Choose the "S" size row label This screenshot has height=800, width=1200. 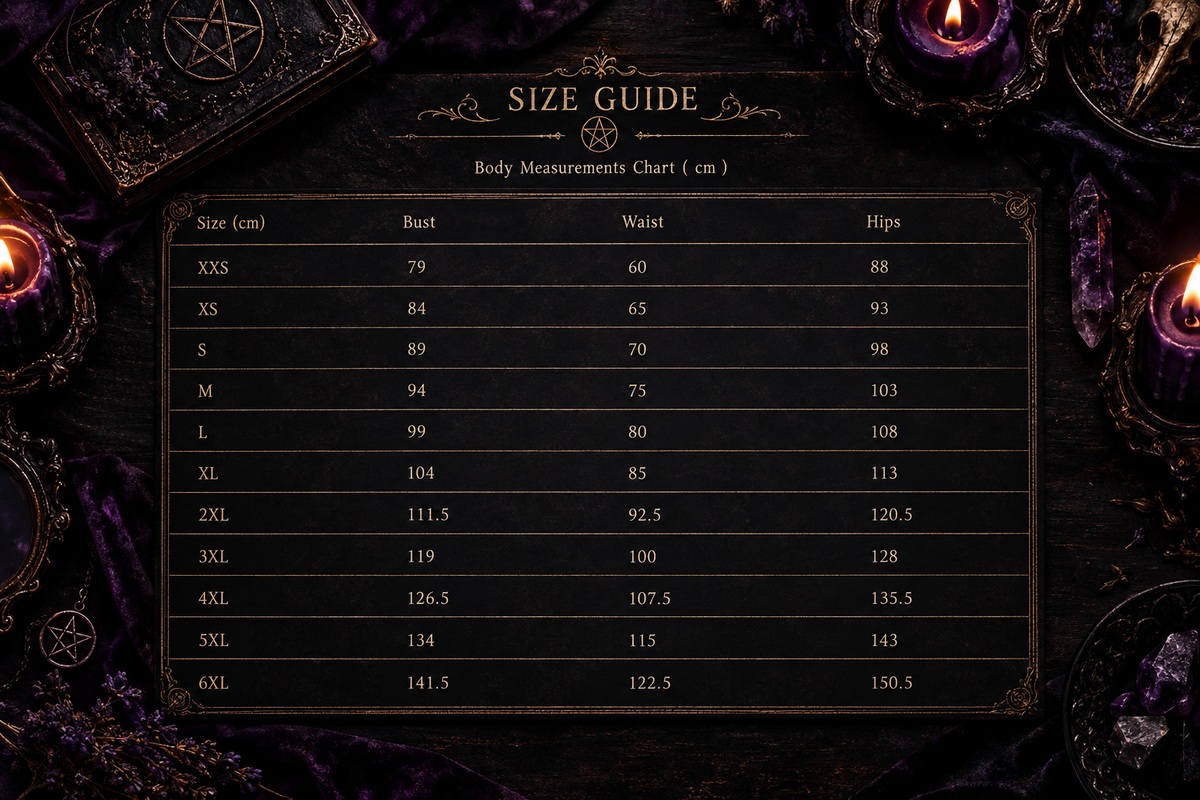click(203, 350)
